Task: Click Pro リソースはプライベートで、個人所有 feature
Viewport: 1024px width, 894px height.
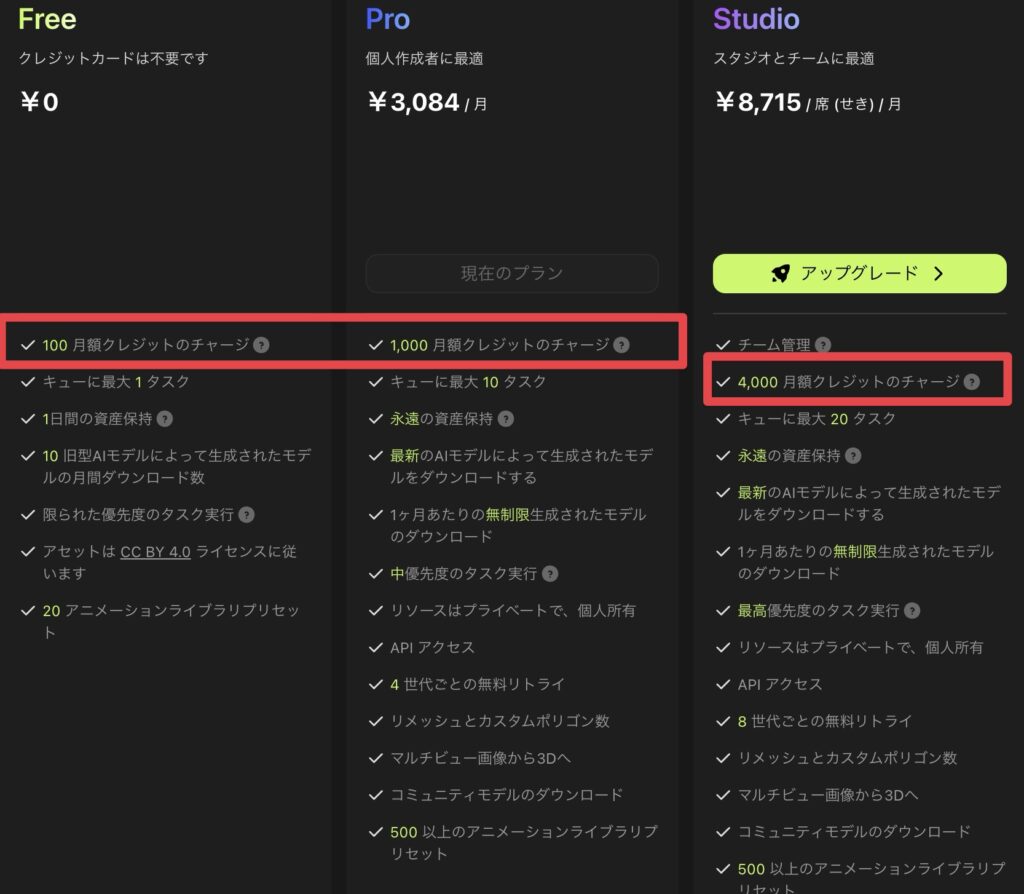Action: tap(513, 611)
